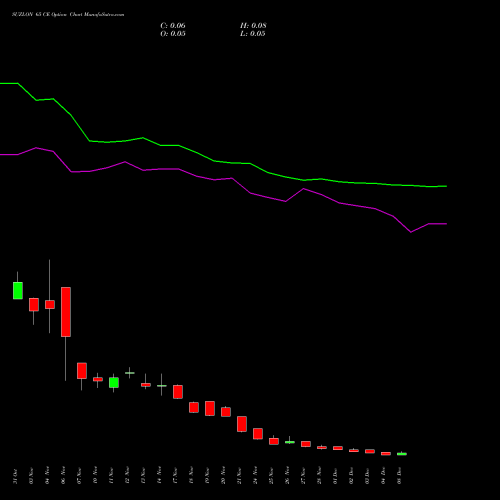500x500 pixels.
Task: Click the red candlestick for 17 Nov
Action: (178, 392)
